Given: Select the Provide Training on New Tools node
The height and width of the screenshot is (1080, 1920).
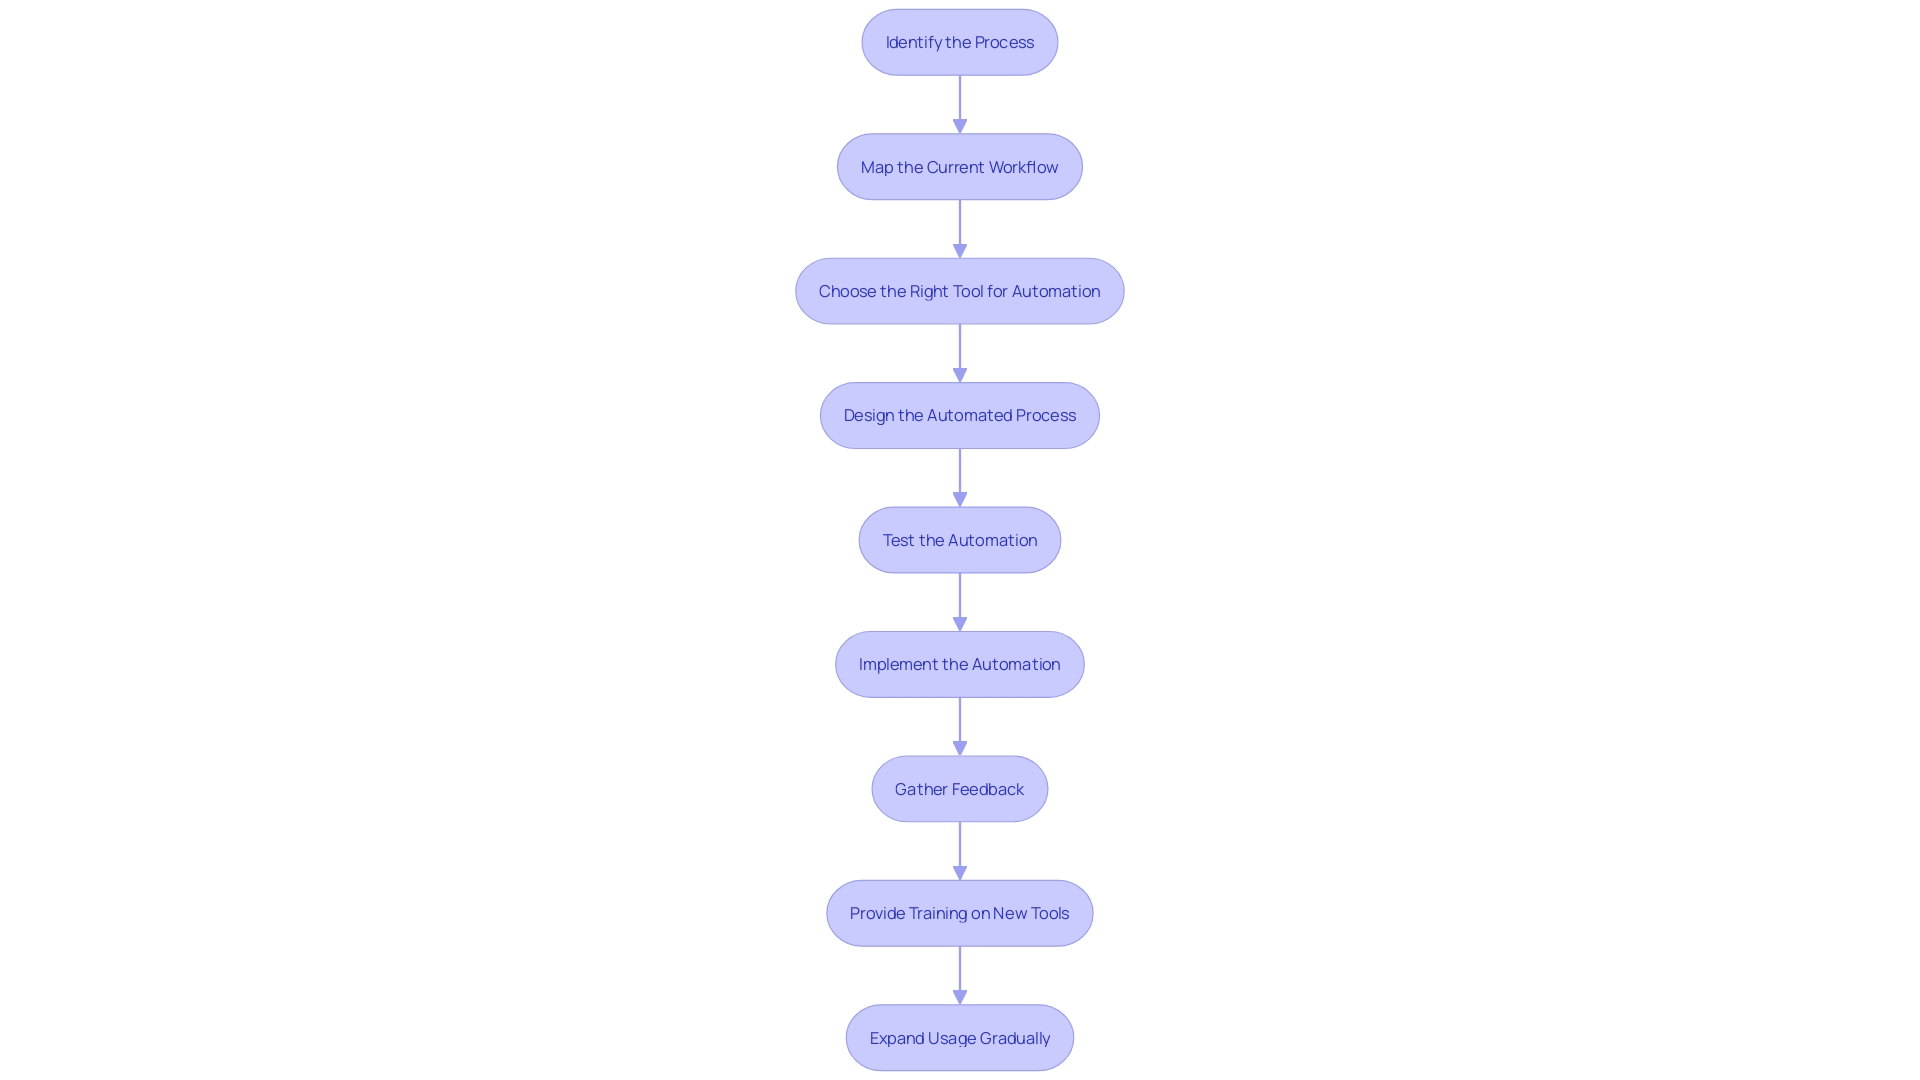Looking at the screenshot, I should pyautogui.click(x=960, y=914).
